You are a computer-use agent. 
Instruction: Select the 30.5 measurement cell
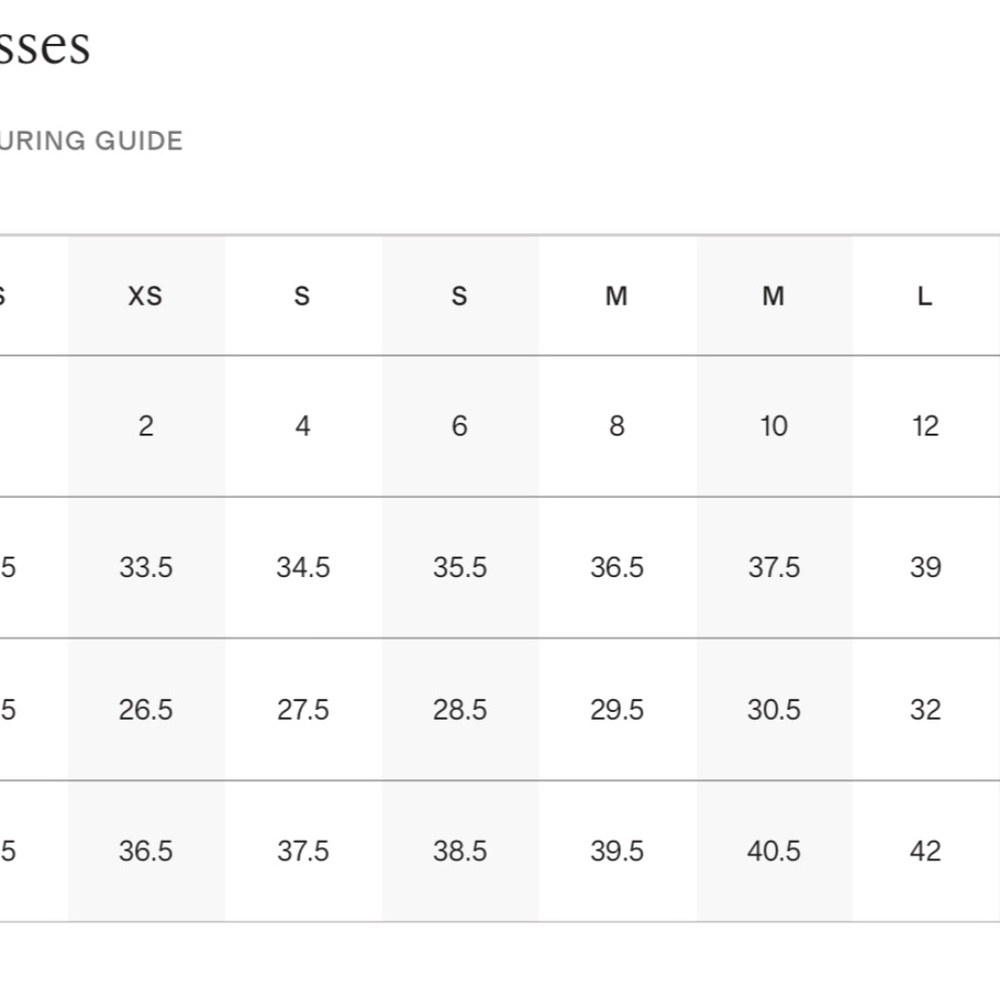(774, 710)
